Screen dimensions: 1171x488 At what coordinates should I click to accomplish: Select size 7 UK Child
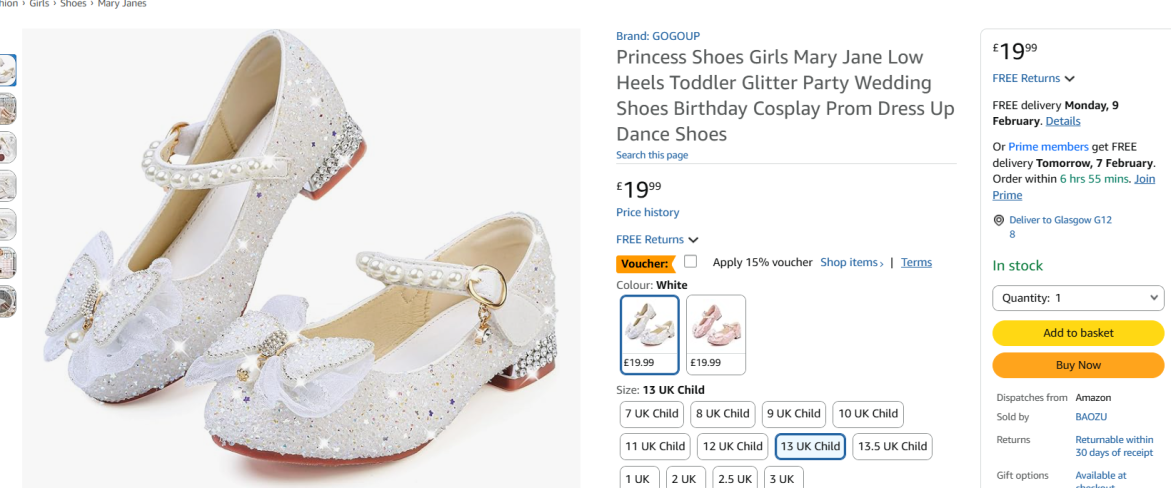click(x=652, y=414)
